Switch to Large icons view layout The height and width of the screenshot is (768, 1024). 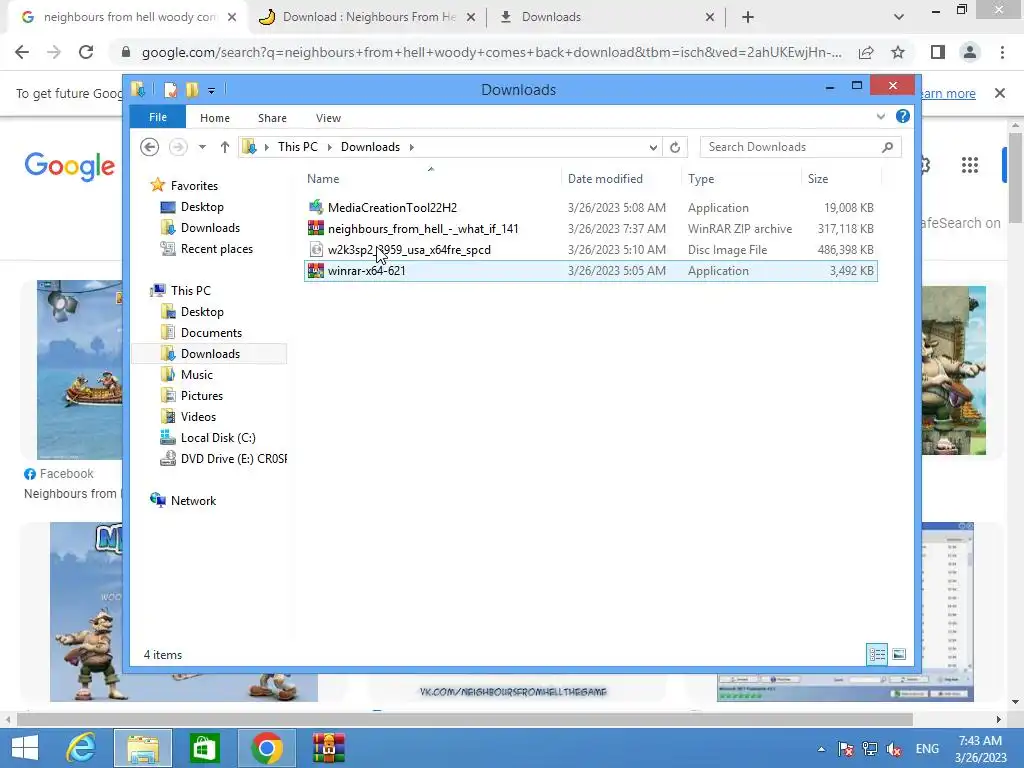click(899, 654)
